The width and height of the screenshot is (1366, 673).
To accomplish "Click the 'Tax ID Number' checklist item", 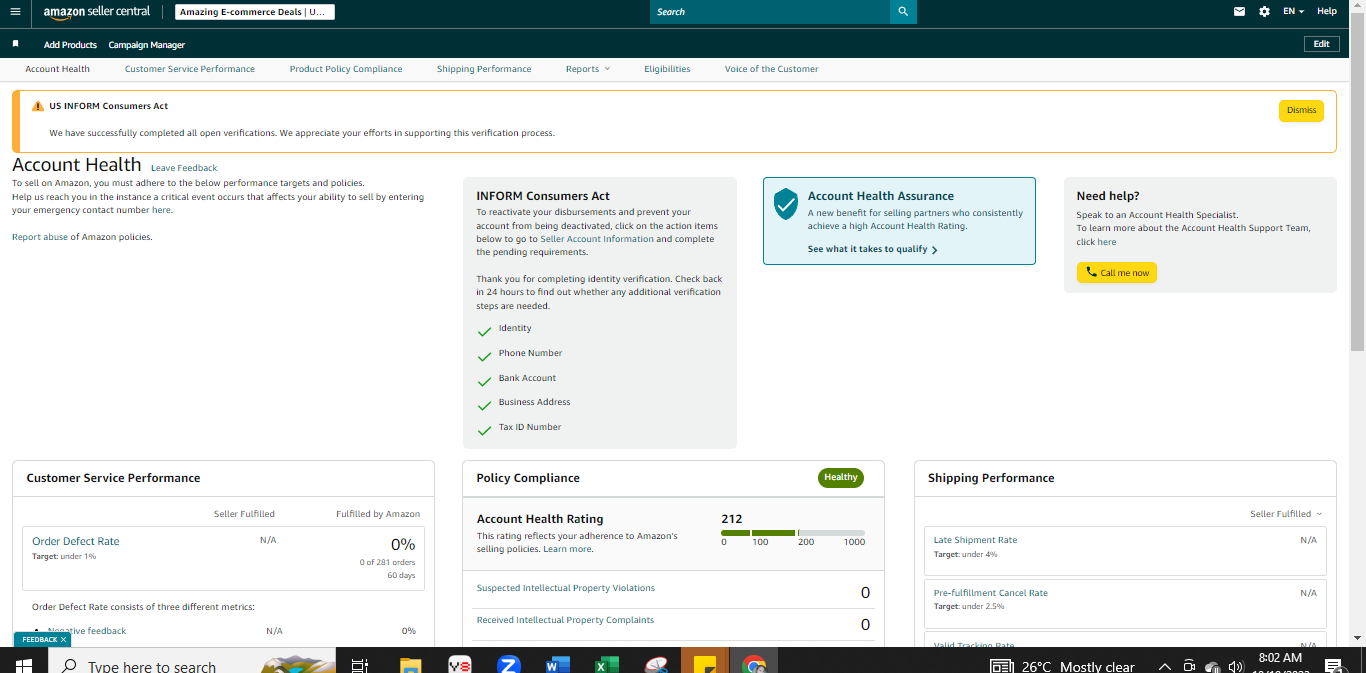I will [x=530, y=427].
